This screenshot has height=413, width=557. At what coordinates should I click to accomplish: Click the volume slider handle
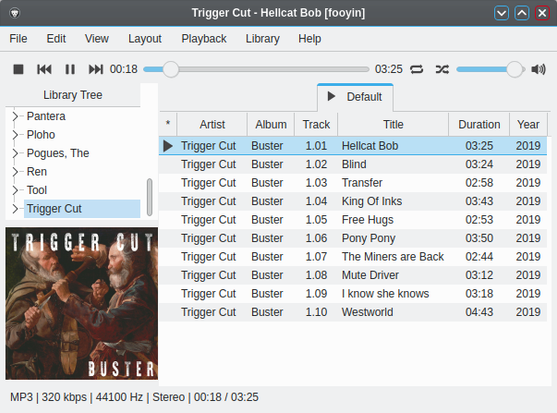pyautogui.click(x=514, y=69)
